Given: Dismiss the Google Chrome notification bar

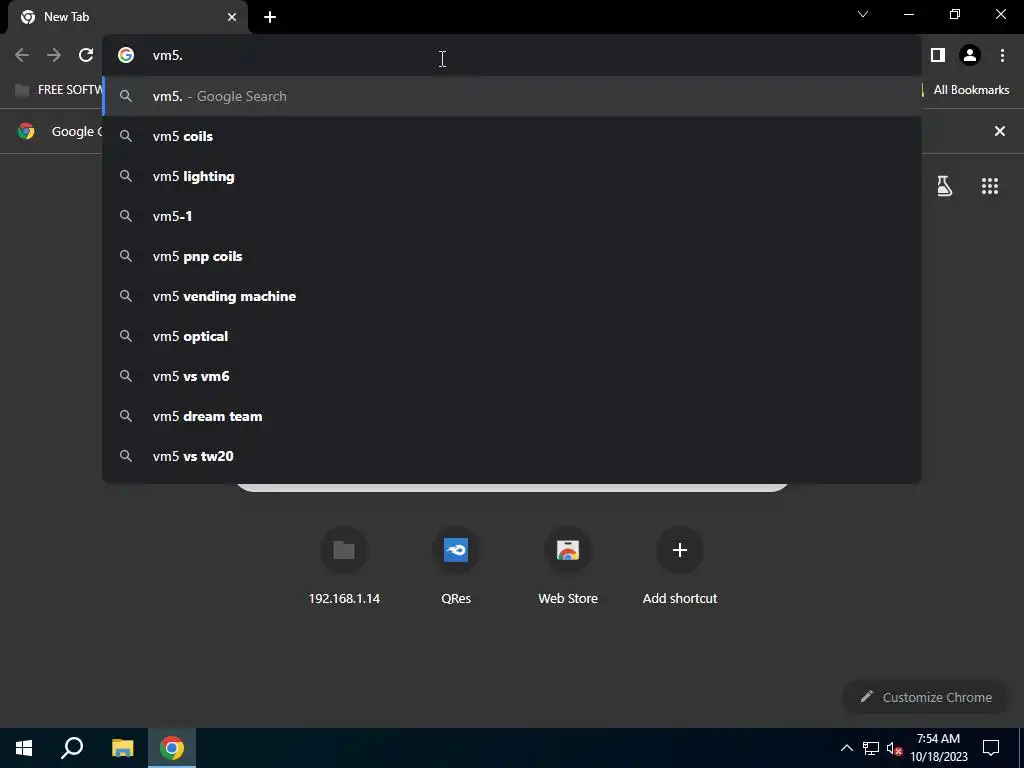Looking at the screenshot, I should 999,131.
